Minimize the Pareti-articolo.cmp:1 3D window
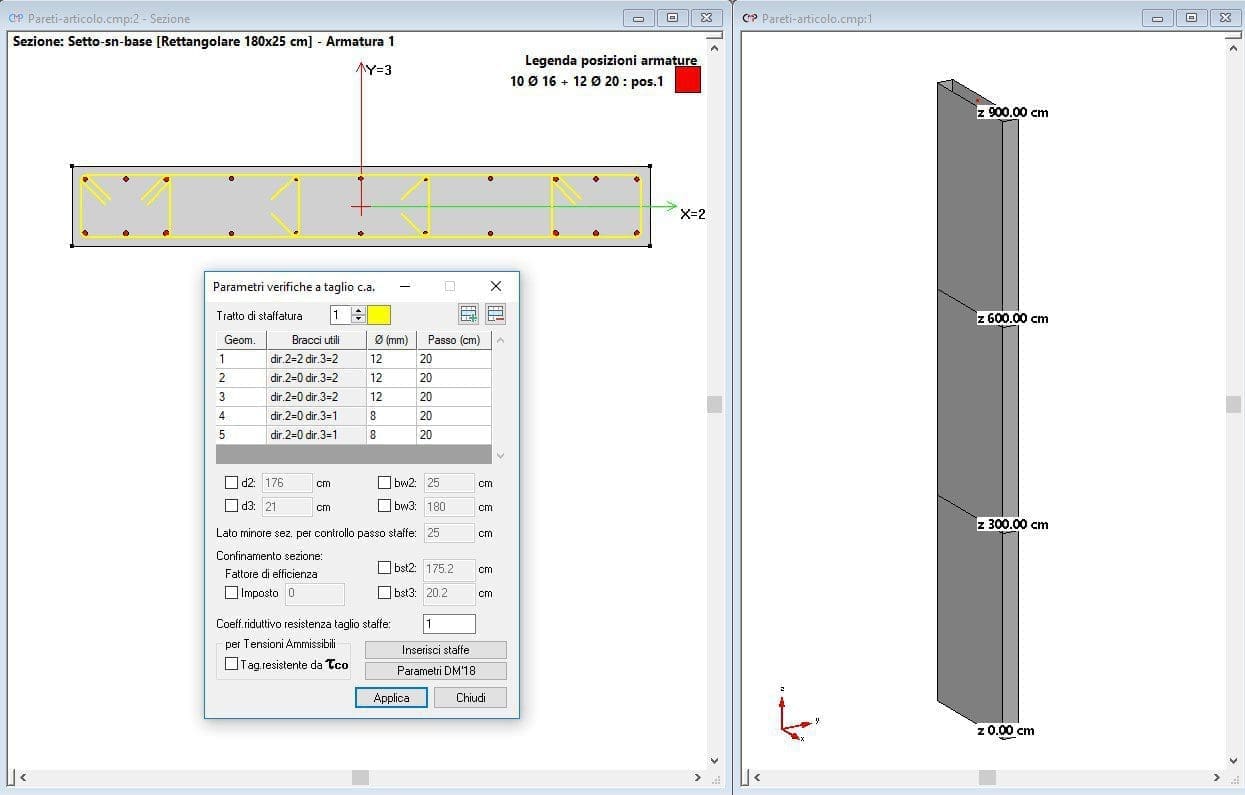1245x795 pixels. click(1158, 17)
